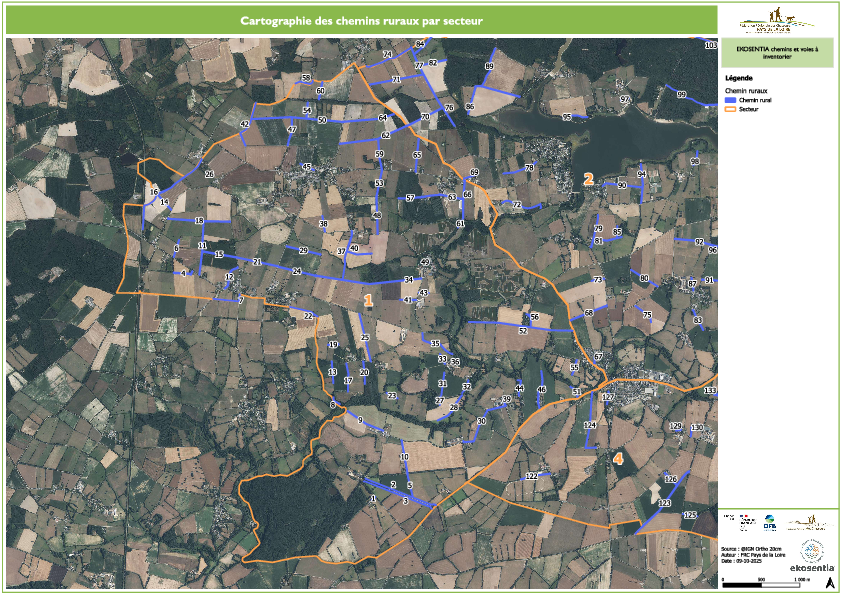
Task: Click the small hikers logo beside OFB
Action: 806,522
